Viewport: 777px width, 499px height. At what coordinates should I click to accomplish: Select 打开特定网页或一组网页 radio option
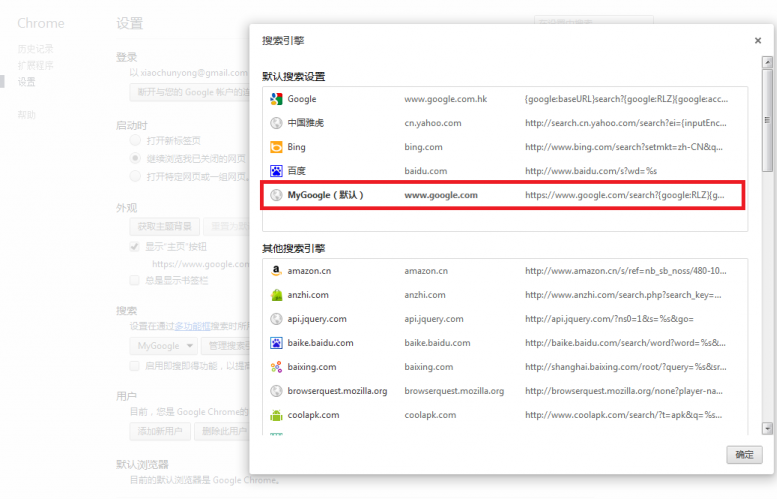pos(135,176)
